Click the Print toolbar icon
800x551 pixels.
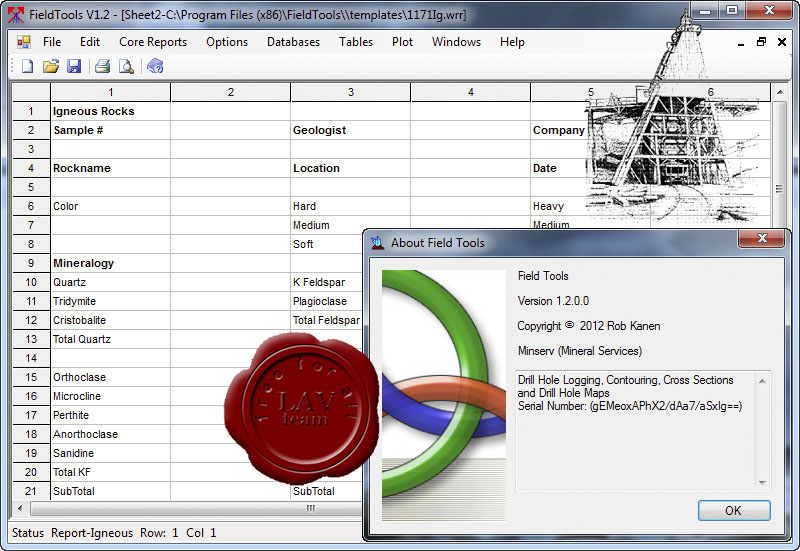coord(103,66)
